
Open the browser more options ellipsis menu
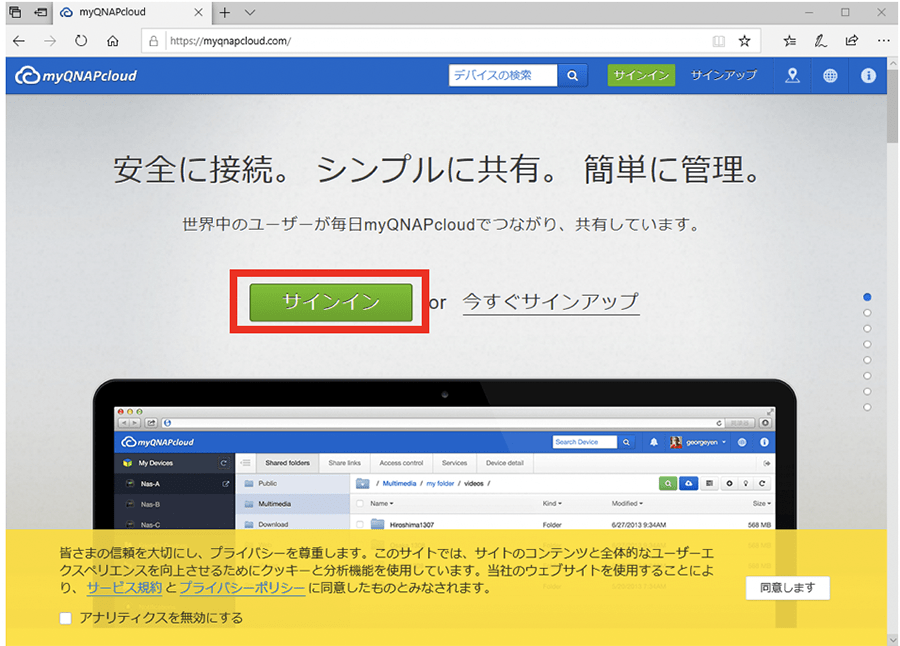pos(883,41)
